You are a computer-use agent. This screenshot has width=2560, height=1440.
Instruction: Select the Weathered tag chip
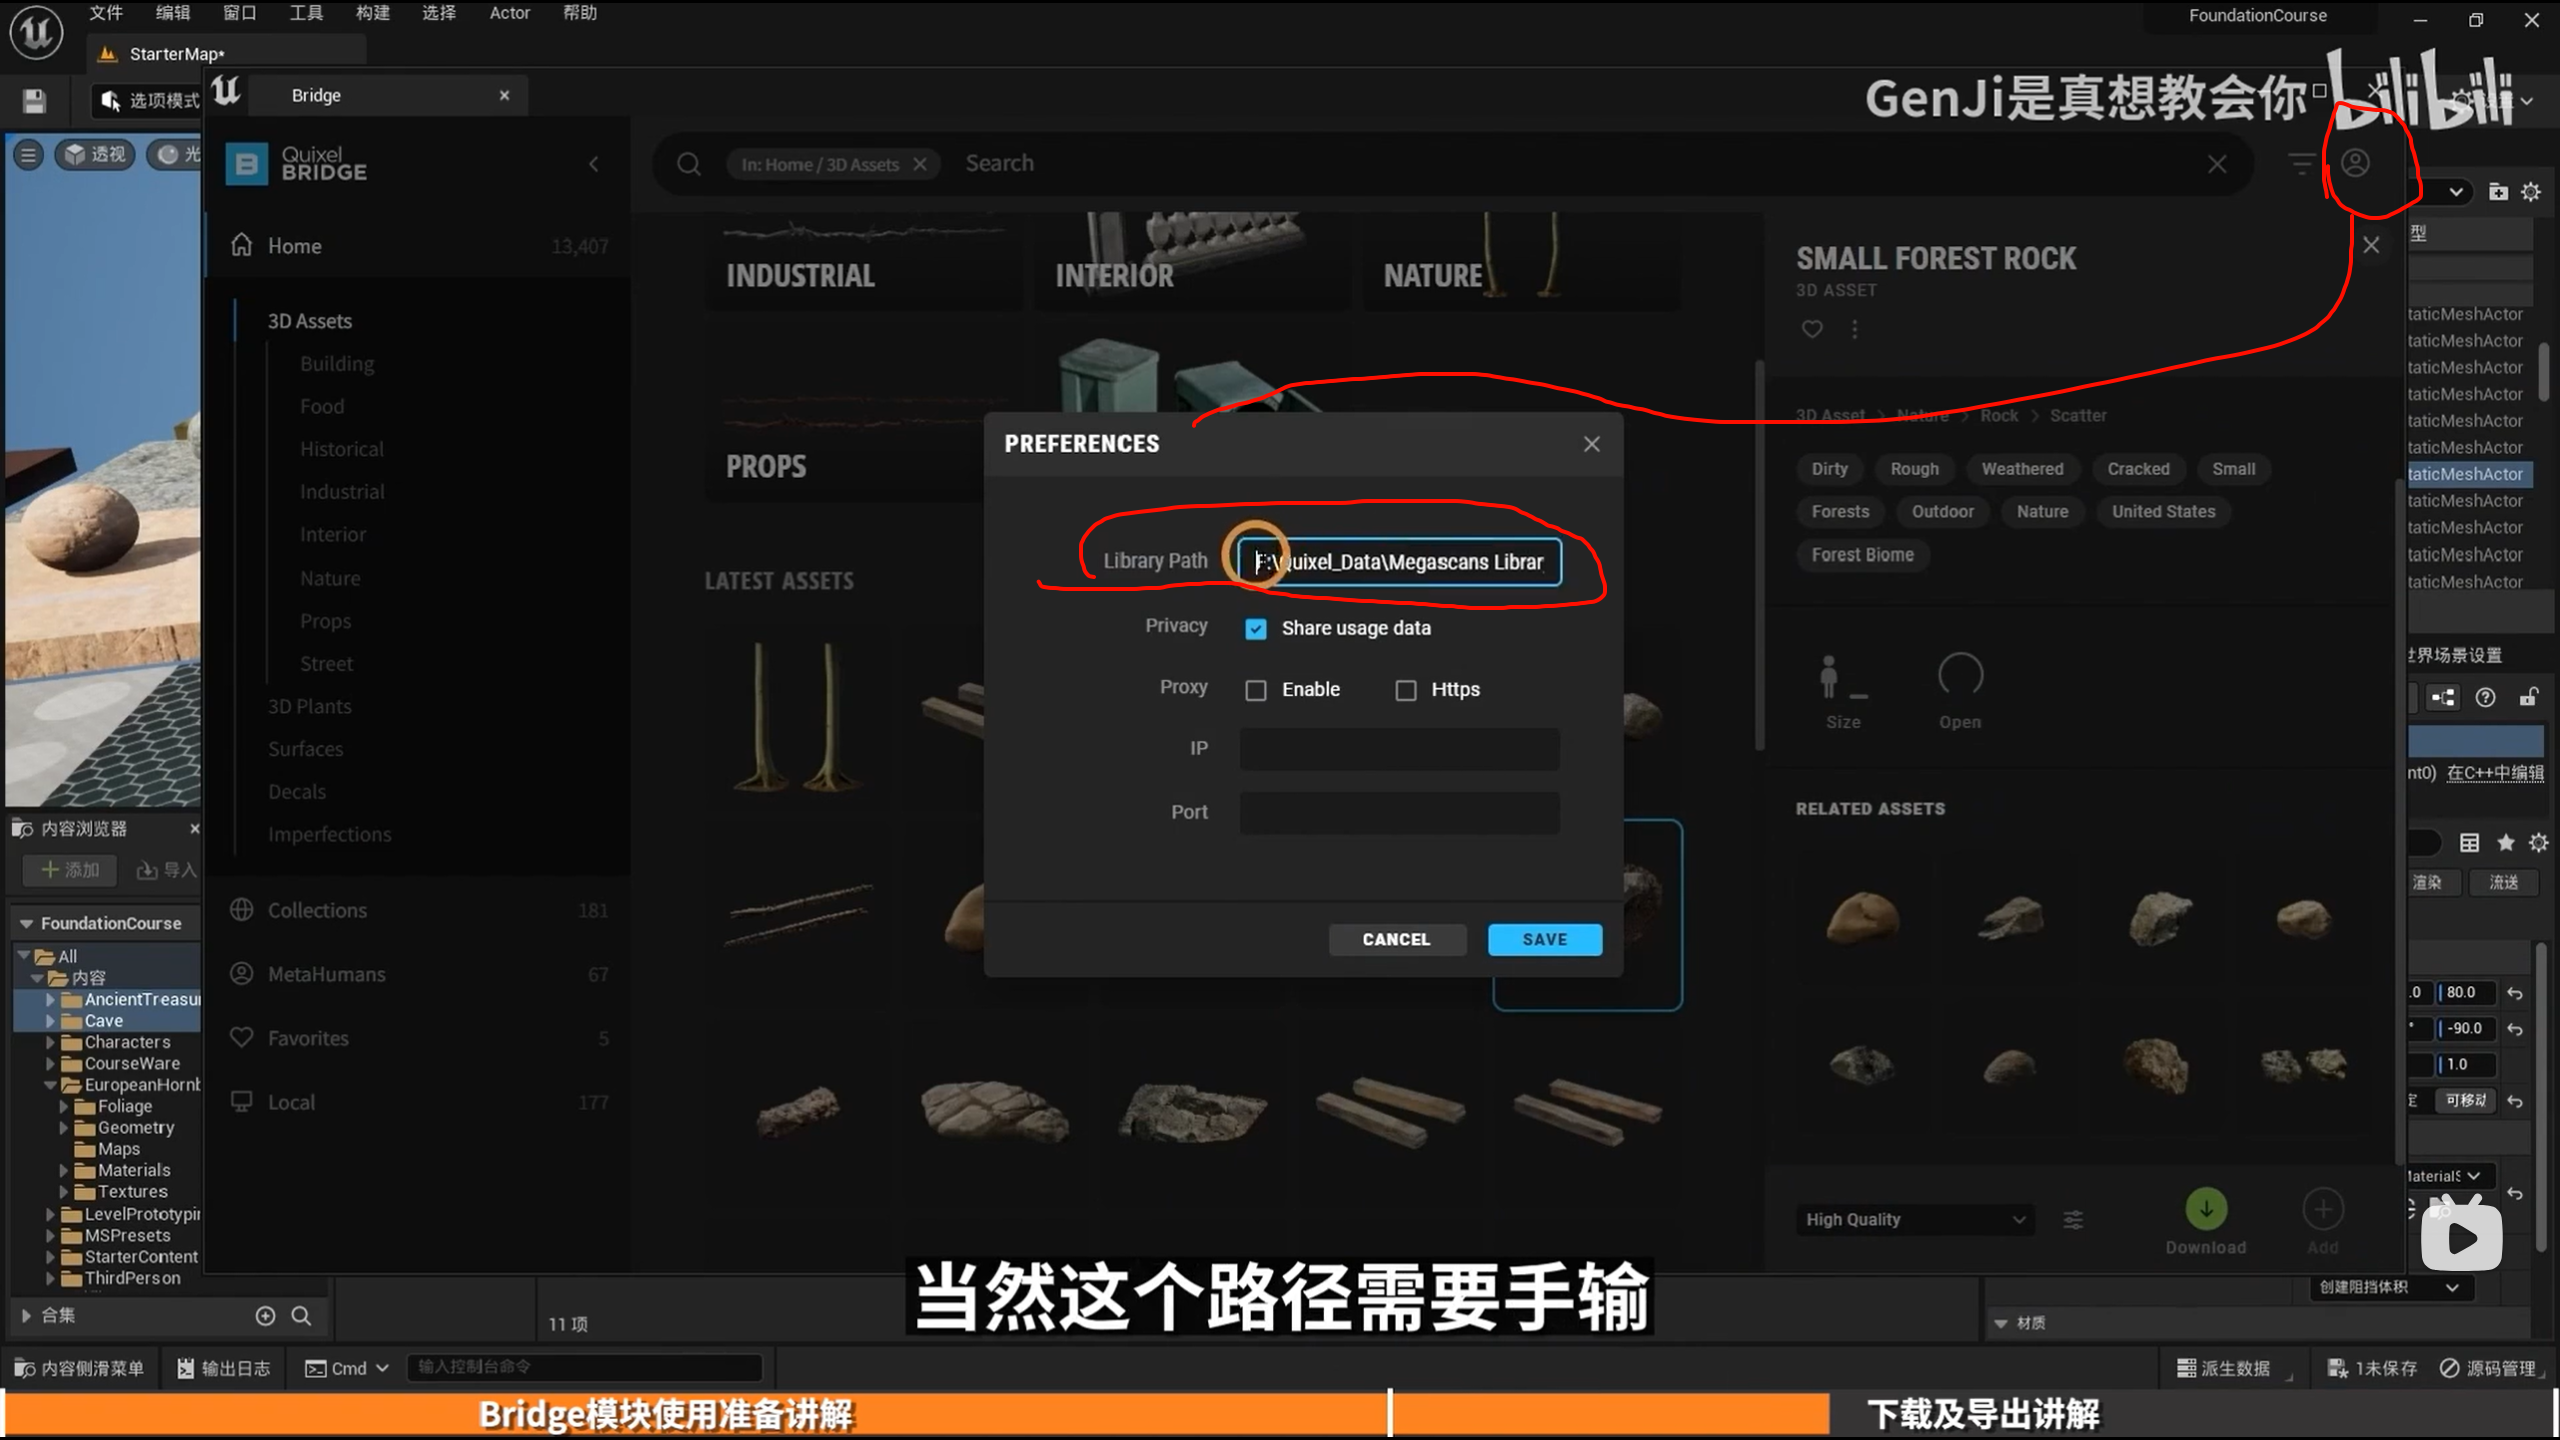(x=2022, y=469)
